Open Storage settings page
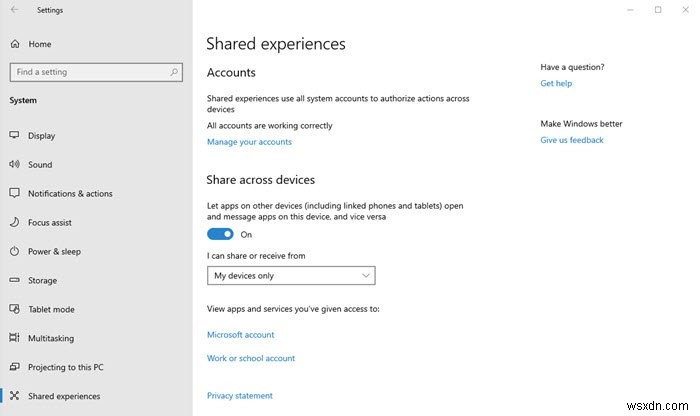This screenshot has height=416, width=700. point(43,281)
